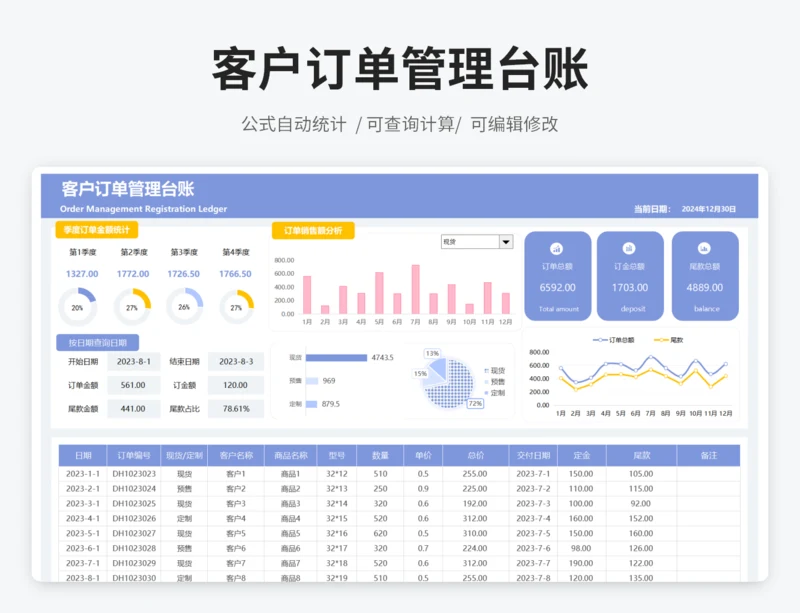Click the 2023-2-1 date cell
The image size is (800, 613).
(83, 488)
